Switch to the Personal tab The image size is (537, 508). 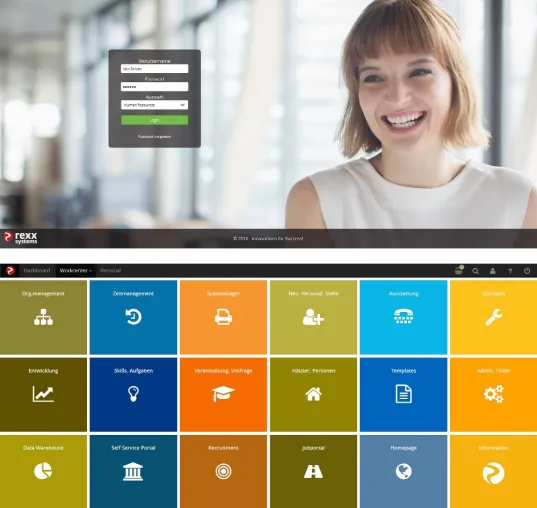(x=110, y=271)
